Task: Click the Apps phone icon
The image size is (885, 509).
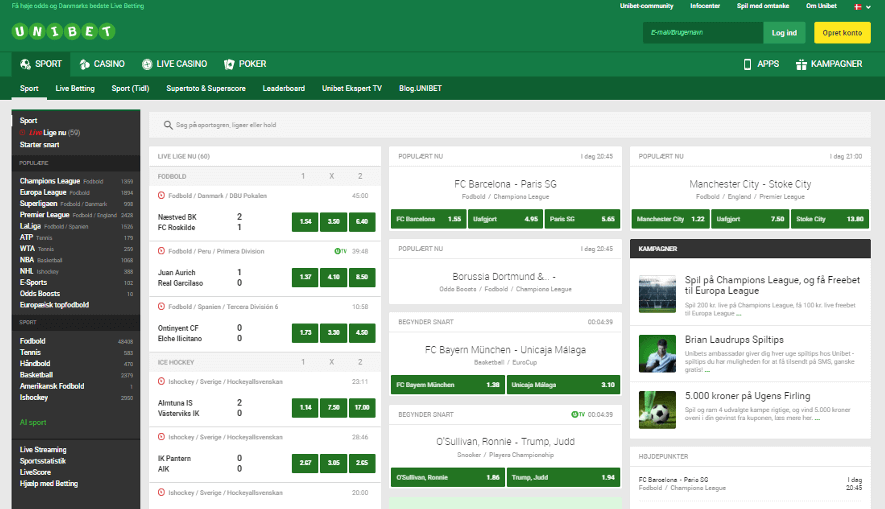Action: [747, 64]
